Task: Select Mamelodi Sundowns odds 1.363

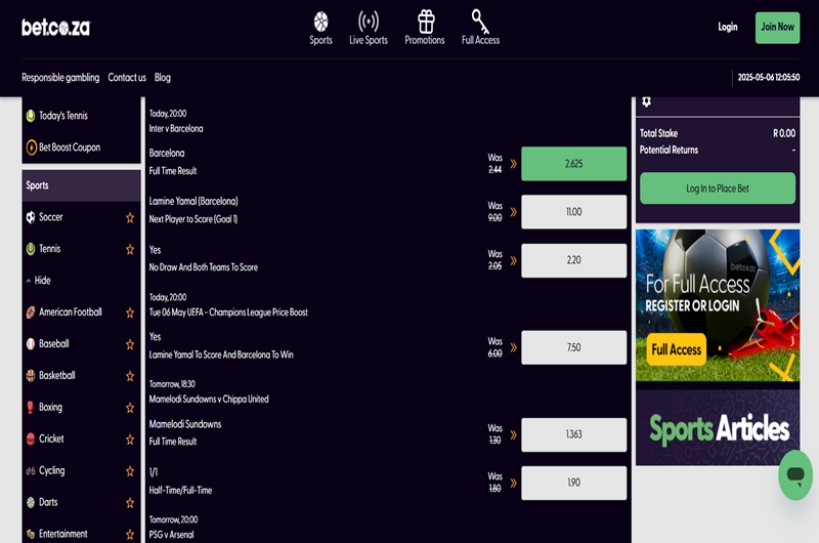Action: (x=574, y=434)
